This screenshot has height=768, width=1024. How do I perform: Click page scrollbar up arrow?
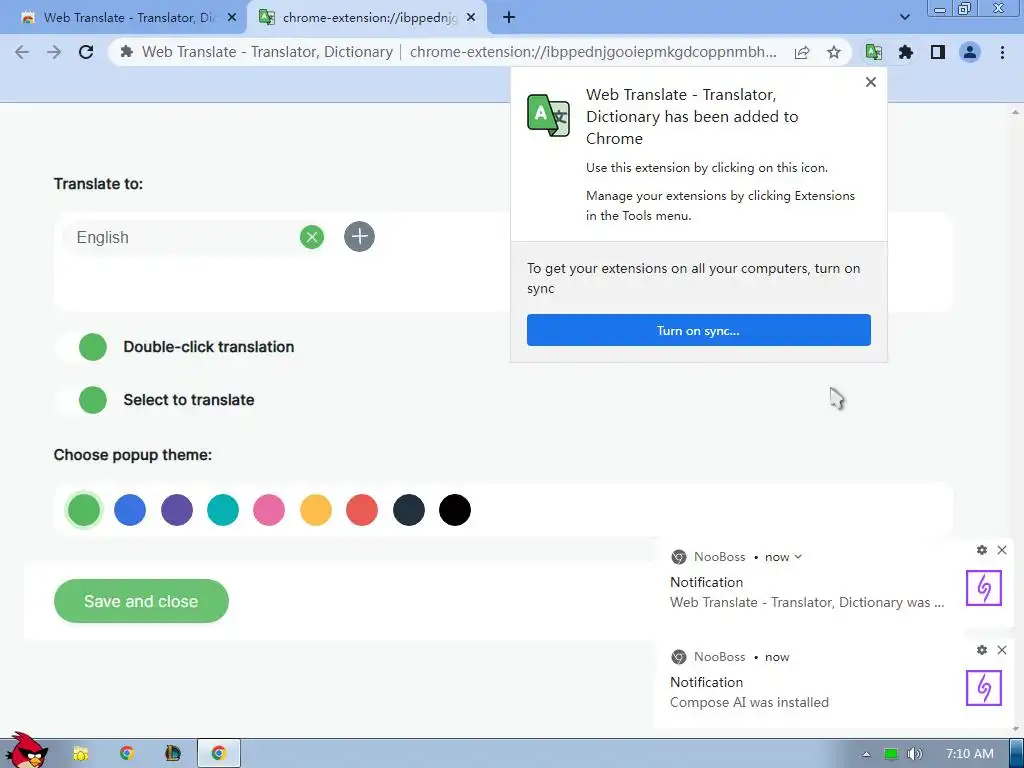1015,112
